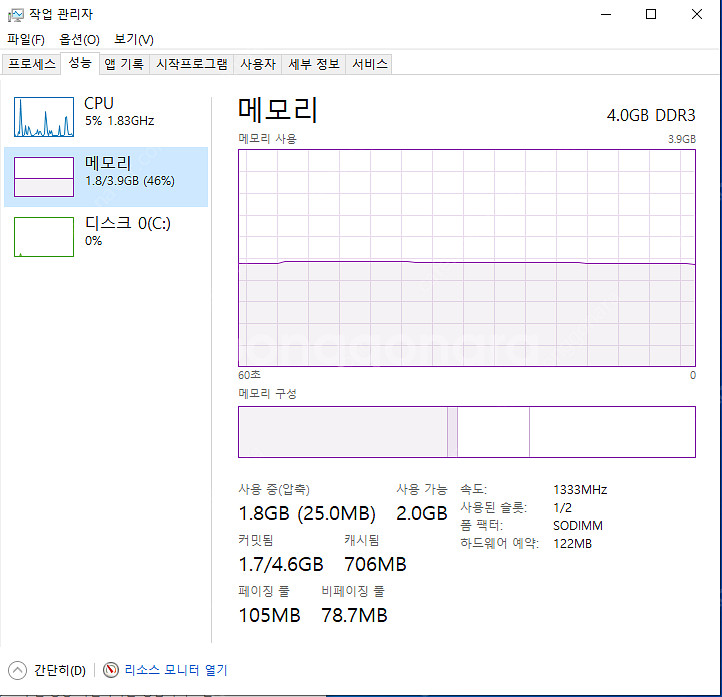This screenshot has width=722, height=697.
Task: Click the 간단히(D) button label
Action: coord(60,670)
